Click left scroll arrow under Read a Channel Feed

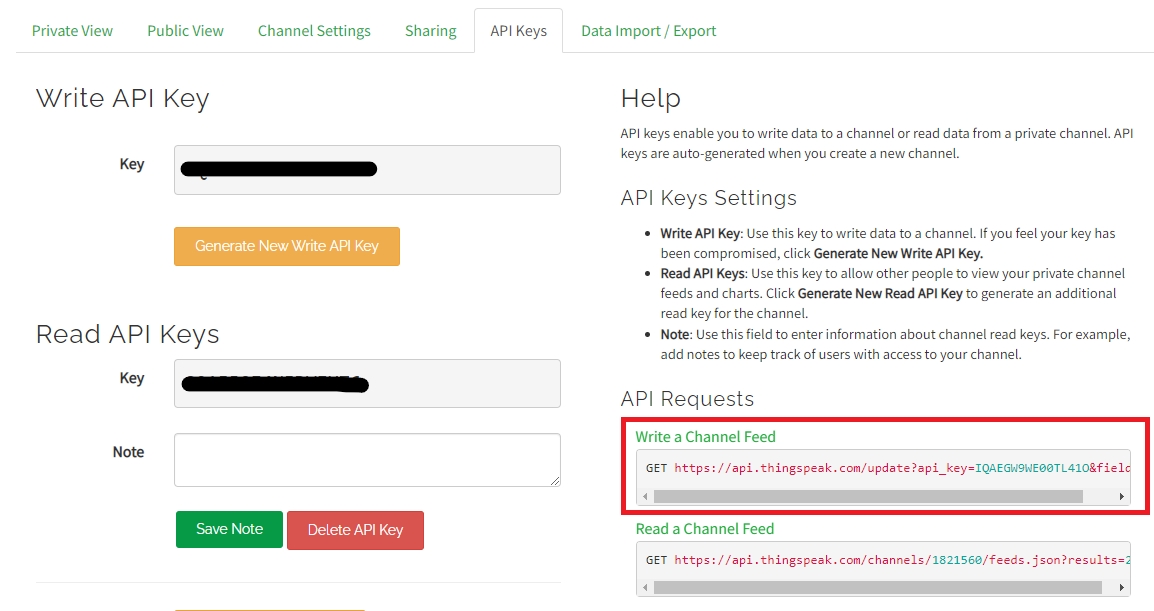(x=645, y=588)
